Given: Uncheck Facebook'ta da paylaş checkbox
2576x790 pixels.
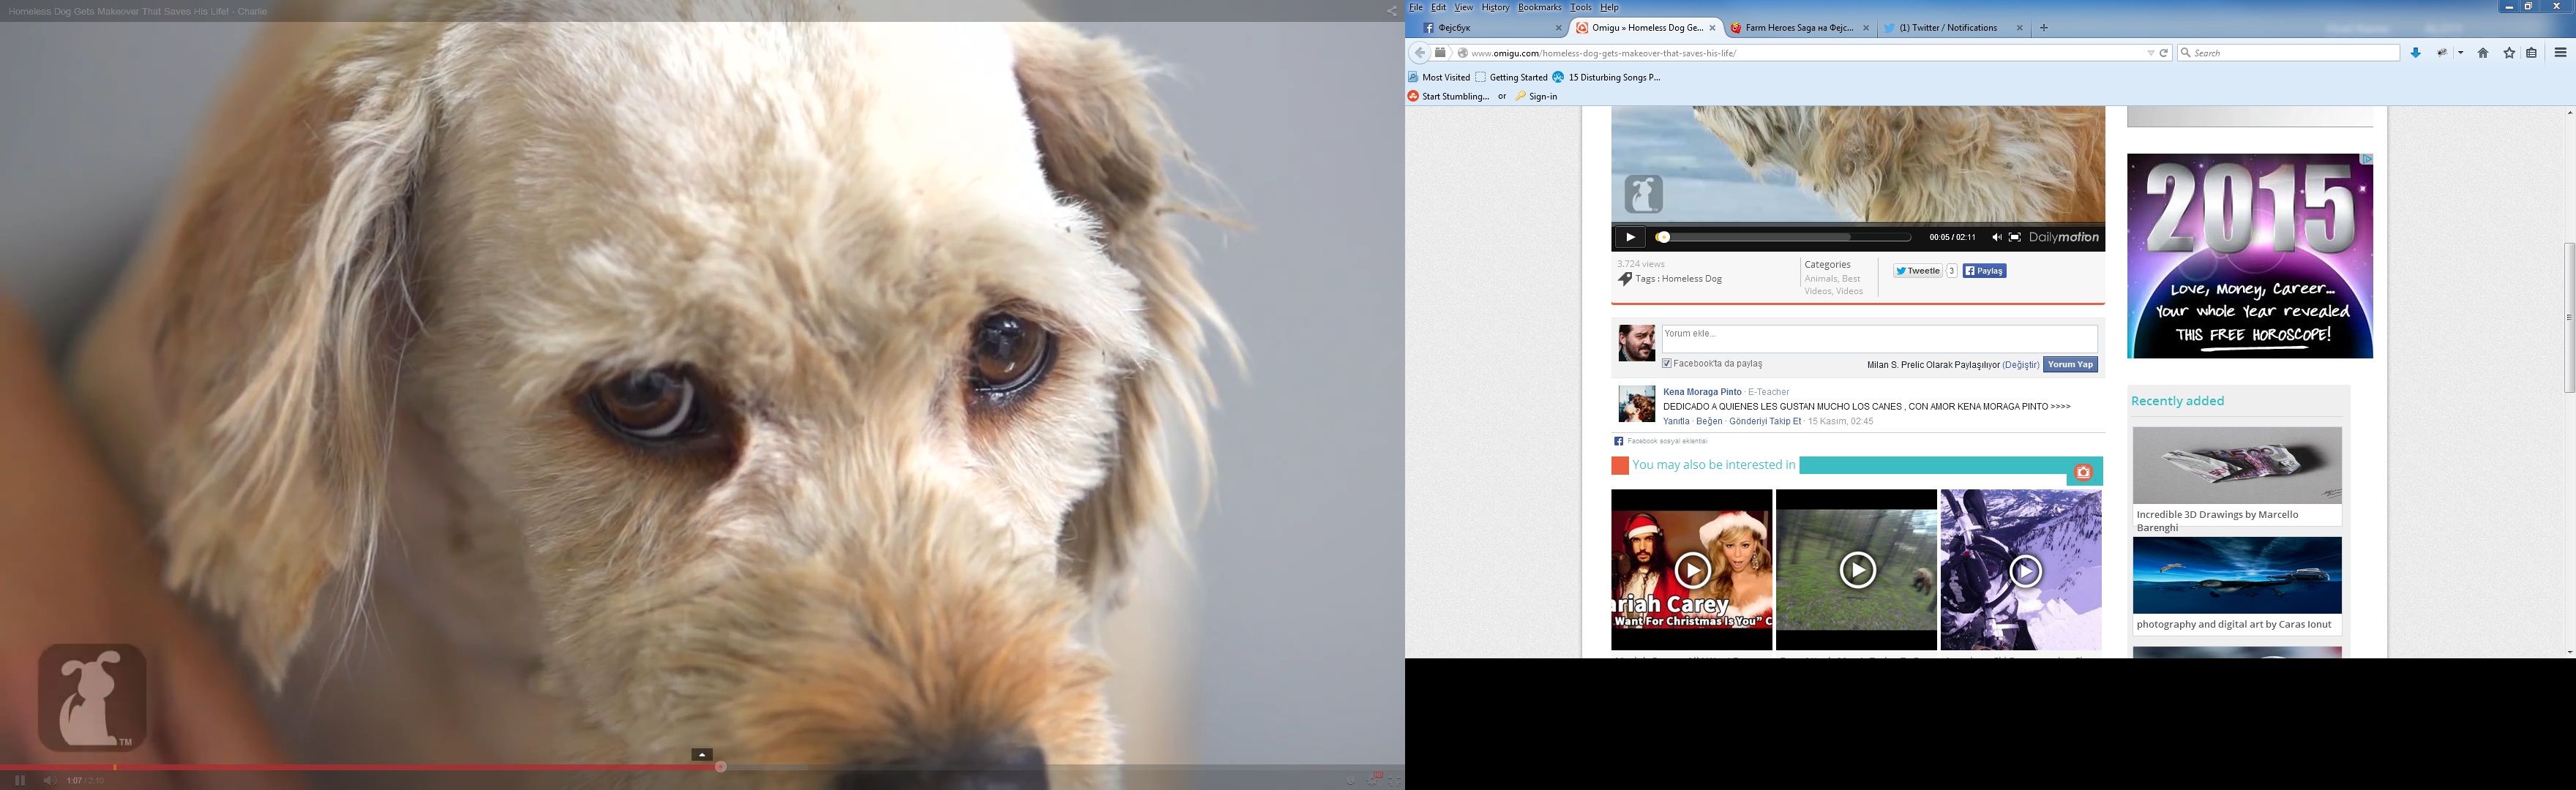Looking at the screenshot, I should [1667, 364].
